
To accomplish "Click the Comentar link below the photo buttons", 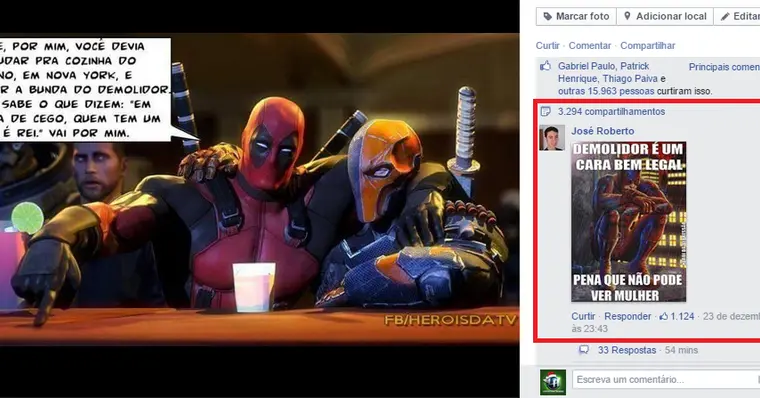I will point(589,46).
